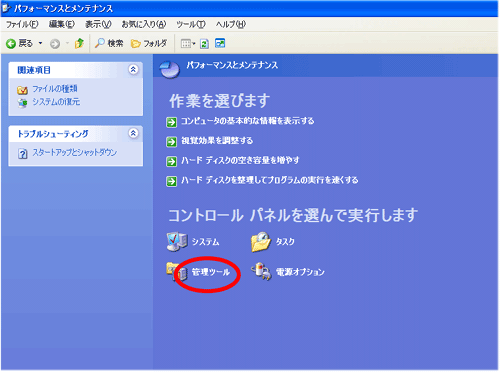Click the パフォーマンスとメンテナンス header pie icon
500x372 pixels.
(170, 69)
